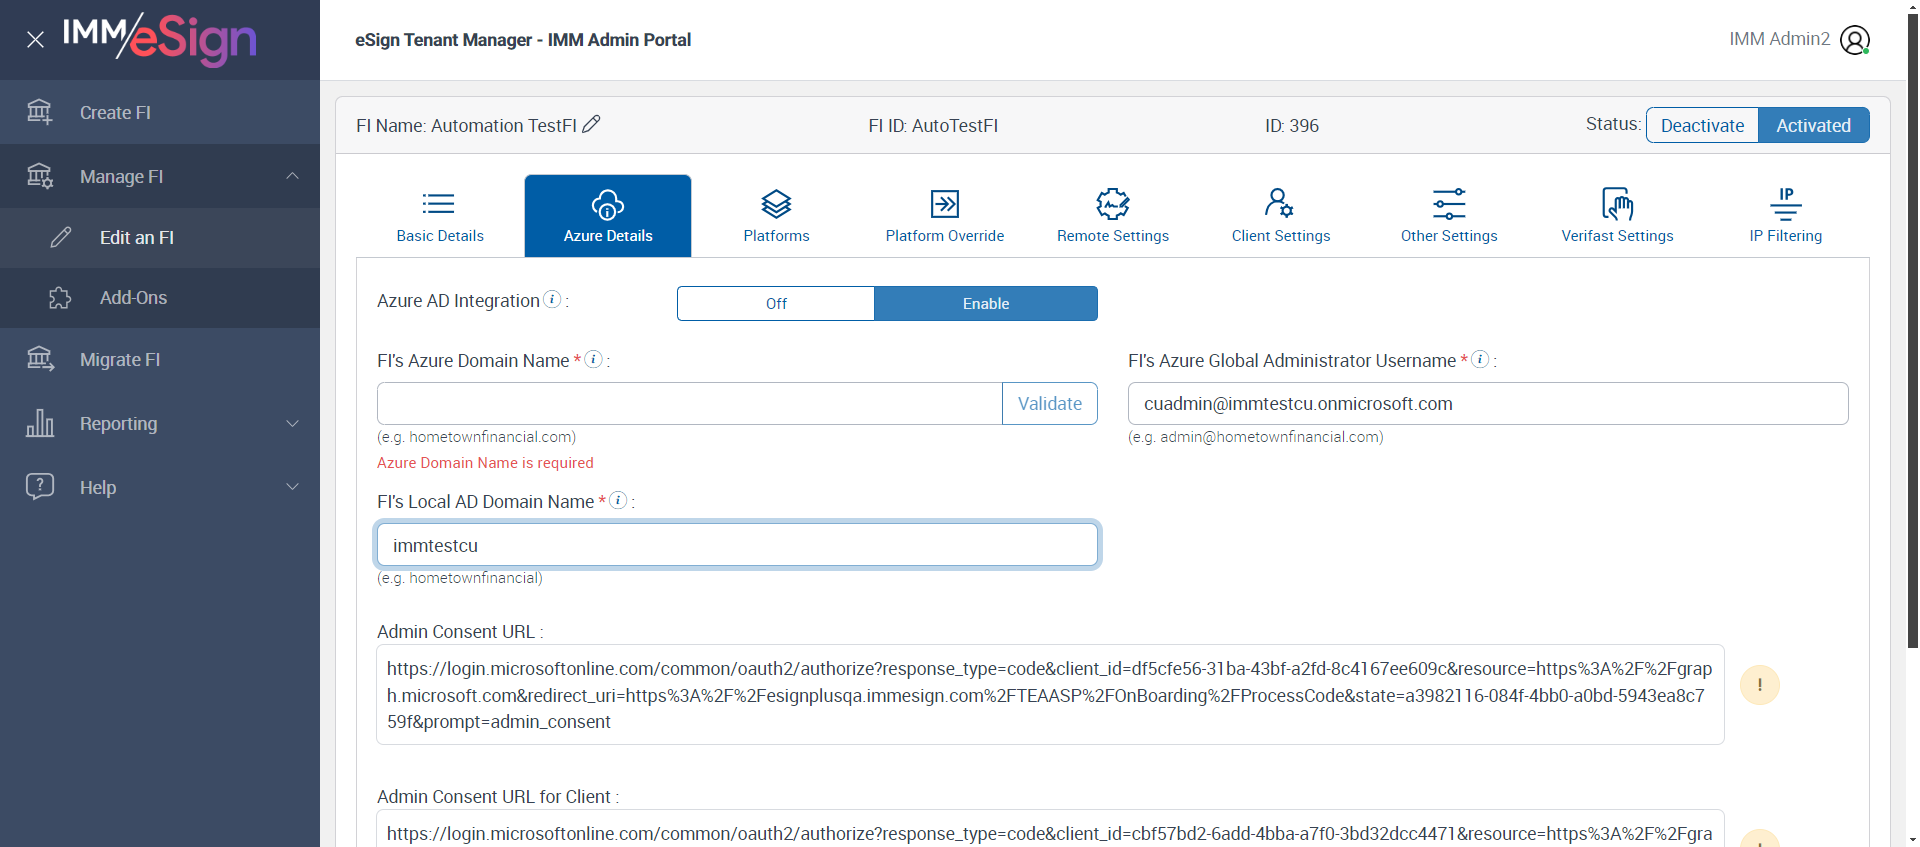Open the Other Settings tab
The height and width of the screenshot is (847, 1920).
(1449, 216)
